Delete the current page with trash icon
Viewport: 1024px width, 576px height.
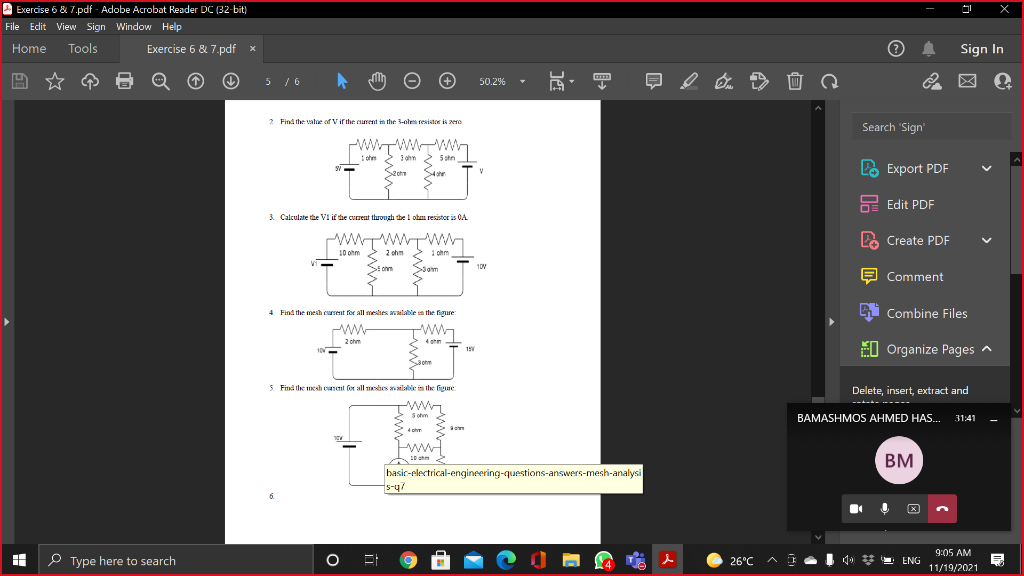coord(794,81)
